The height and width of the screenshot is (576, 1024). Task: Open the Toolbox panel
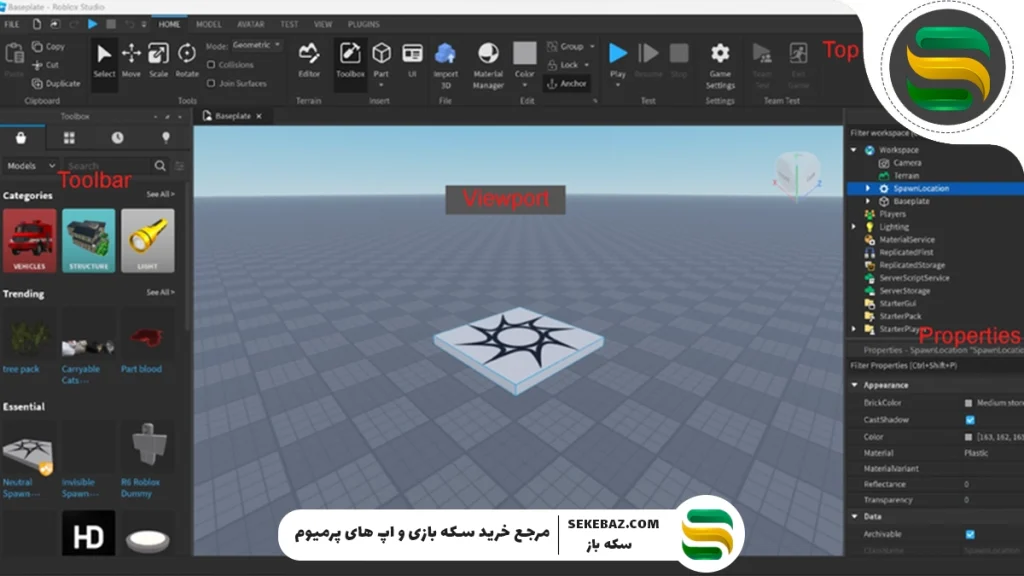pos(349,54)
